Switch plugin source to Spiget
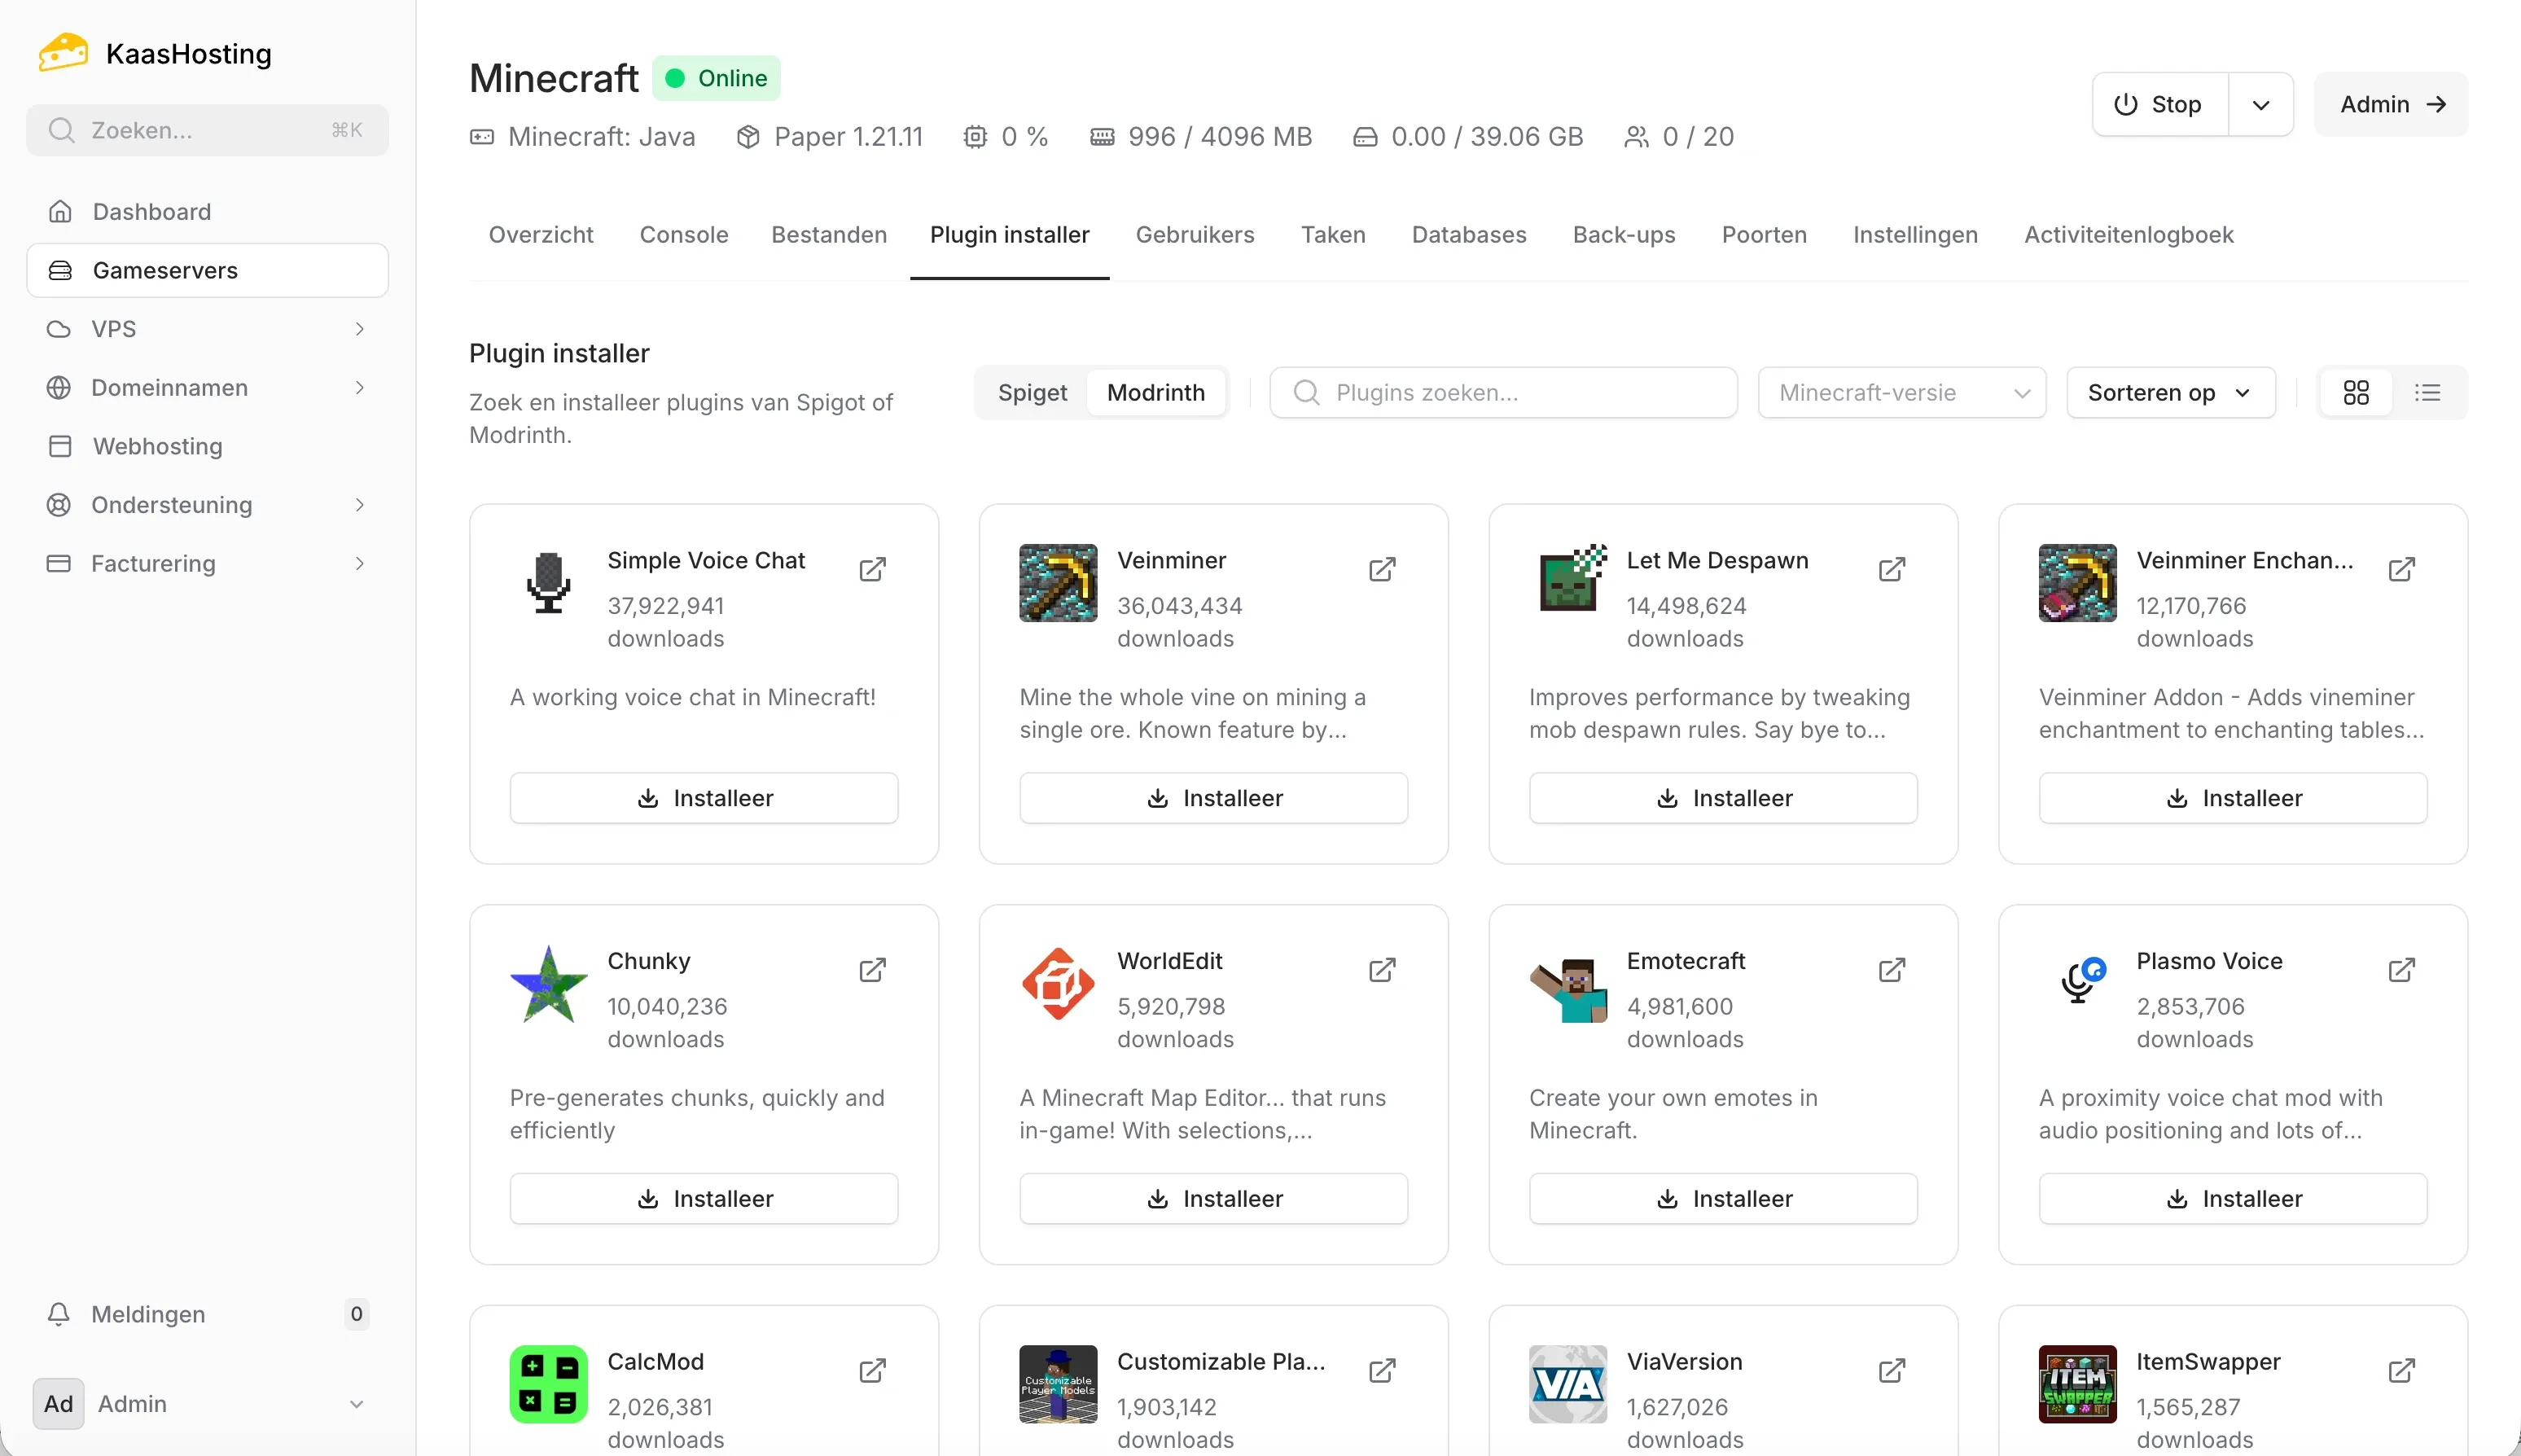Viewport: 2521px width, 1456px height. pos(1033,392)
